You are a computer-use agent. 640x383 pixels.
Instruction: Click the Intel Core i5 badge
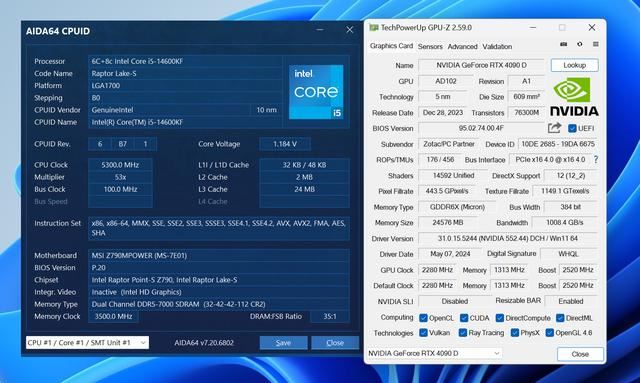pos(316,92)
